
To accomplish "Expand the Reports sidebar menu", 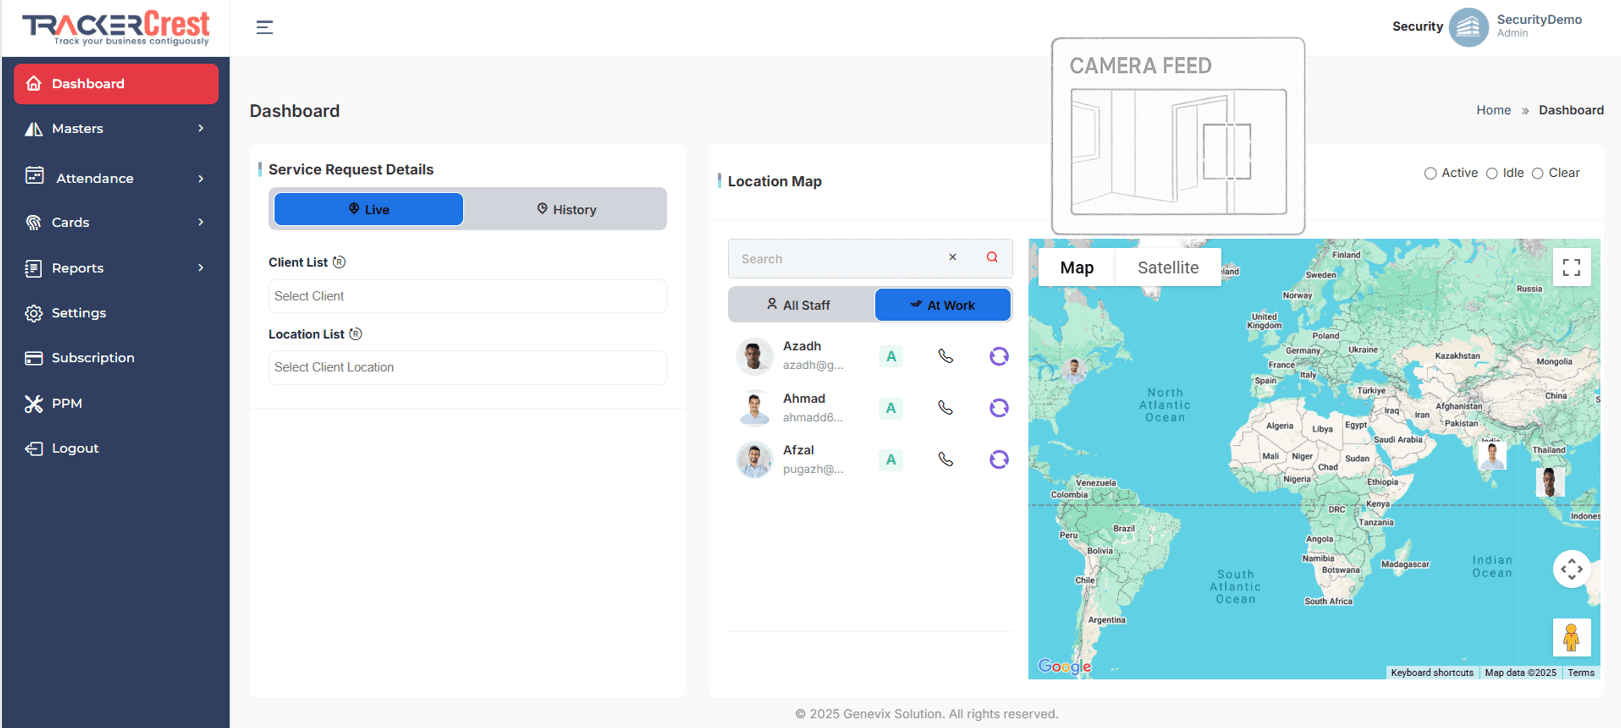I will (115, 268).
